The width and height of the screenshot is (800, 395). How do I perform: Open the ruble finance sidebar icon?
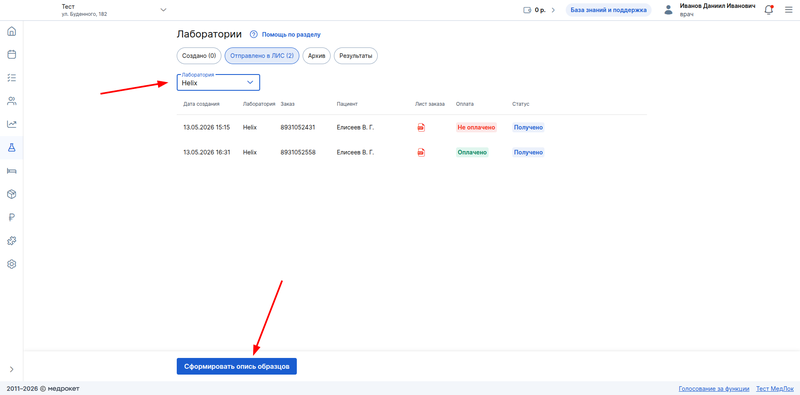point(11,217)
